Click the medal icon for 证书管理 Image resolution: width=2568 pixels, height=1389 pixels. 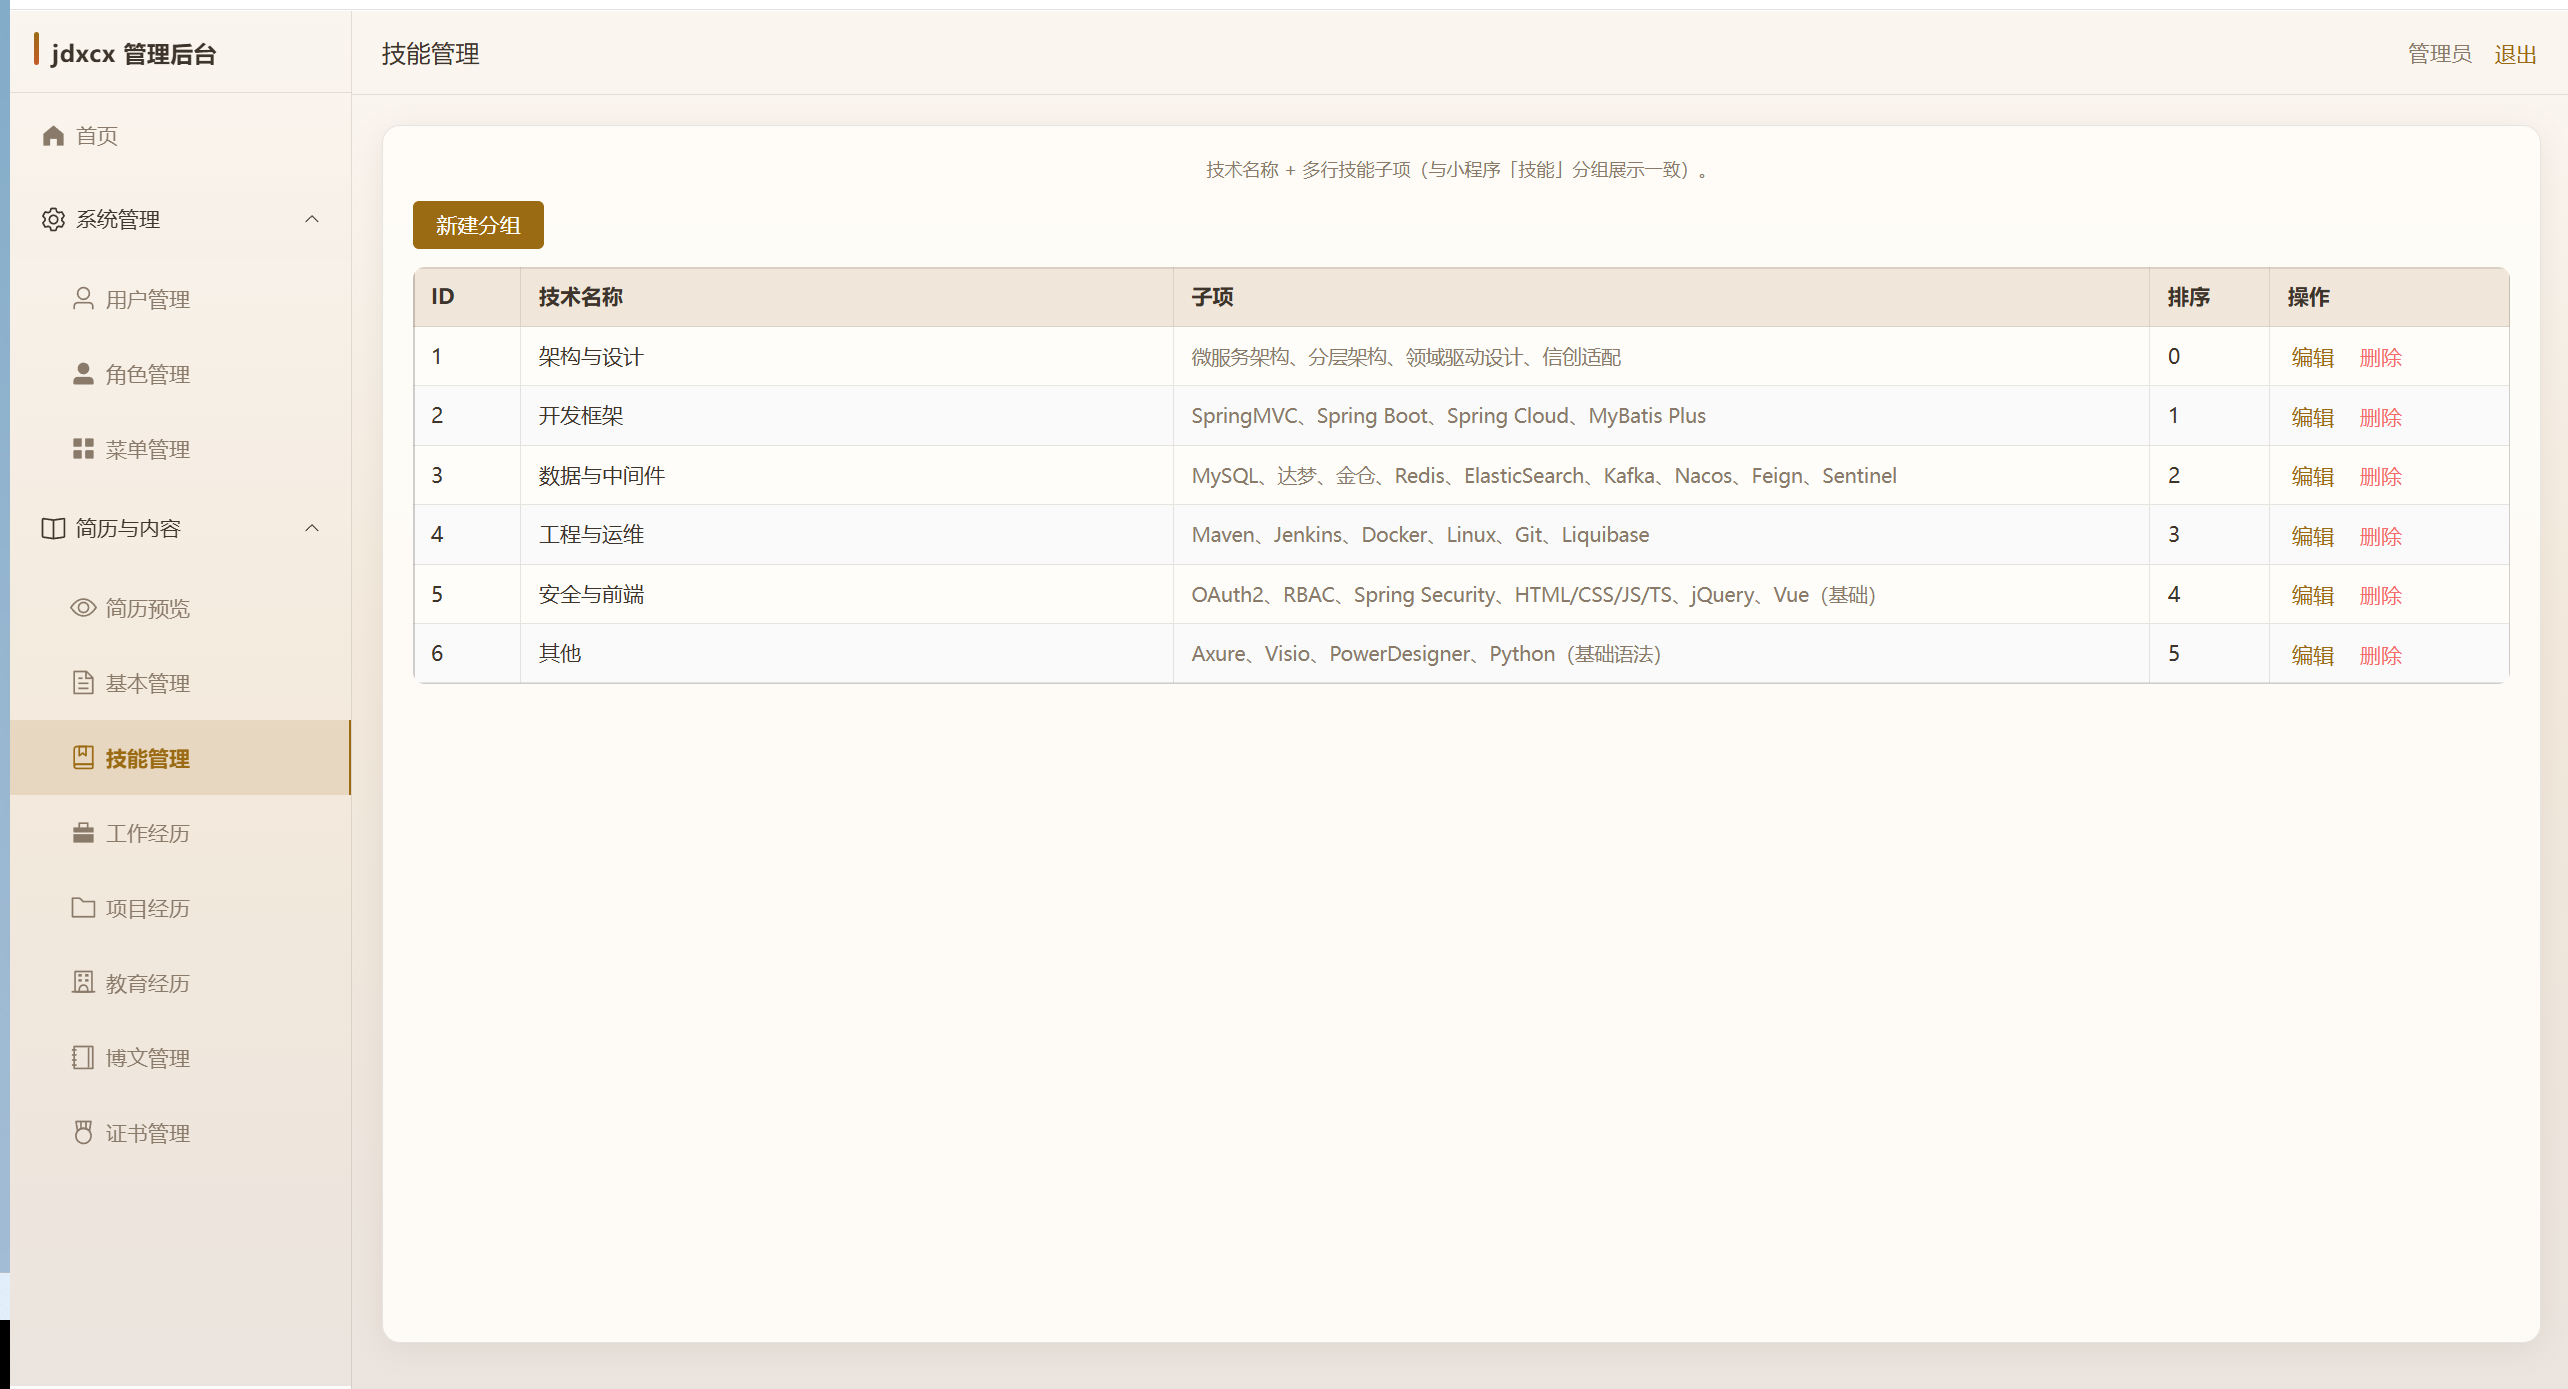83,1133
